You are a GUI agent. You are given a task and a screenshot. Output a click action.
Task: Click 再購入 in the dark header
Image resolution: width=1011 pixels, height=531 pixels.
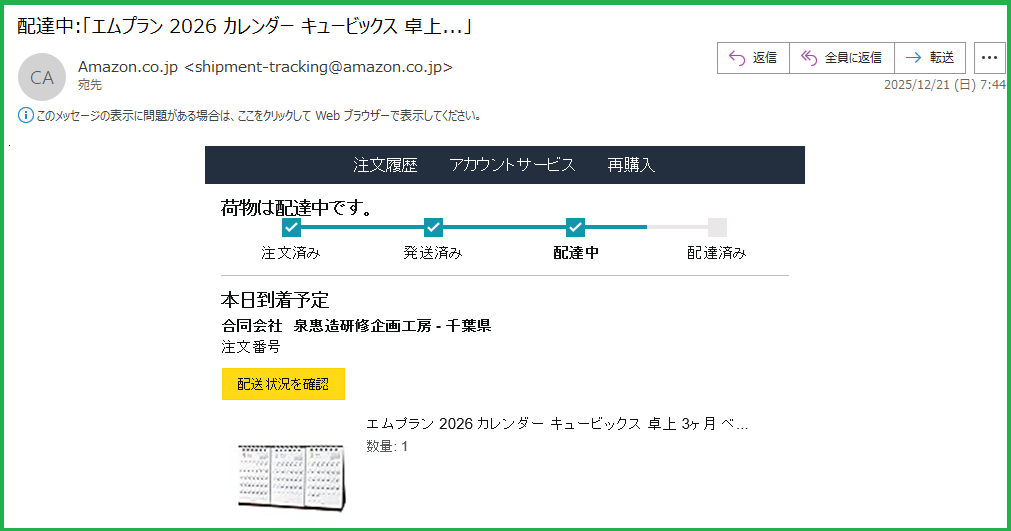[631, 165]
